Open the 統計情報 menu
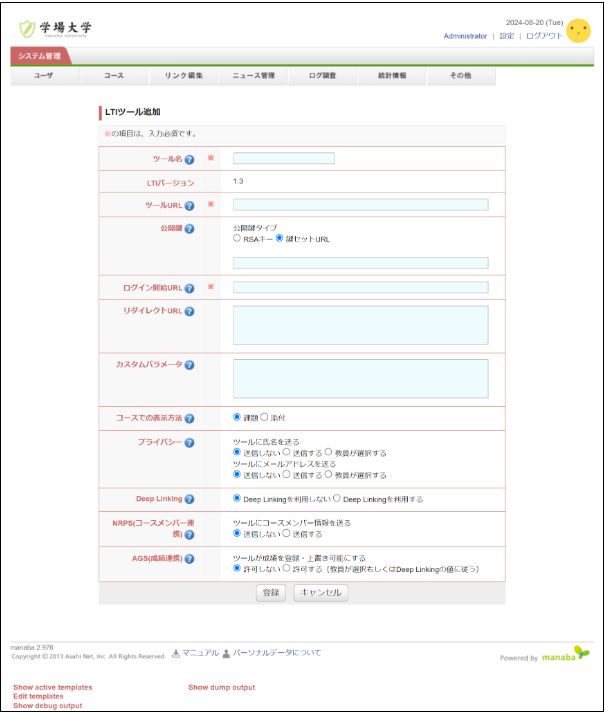605x713 pixels. (x=392, y=75)
